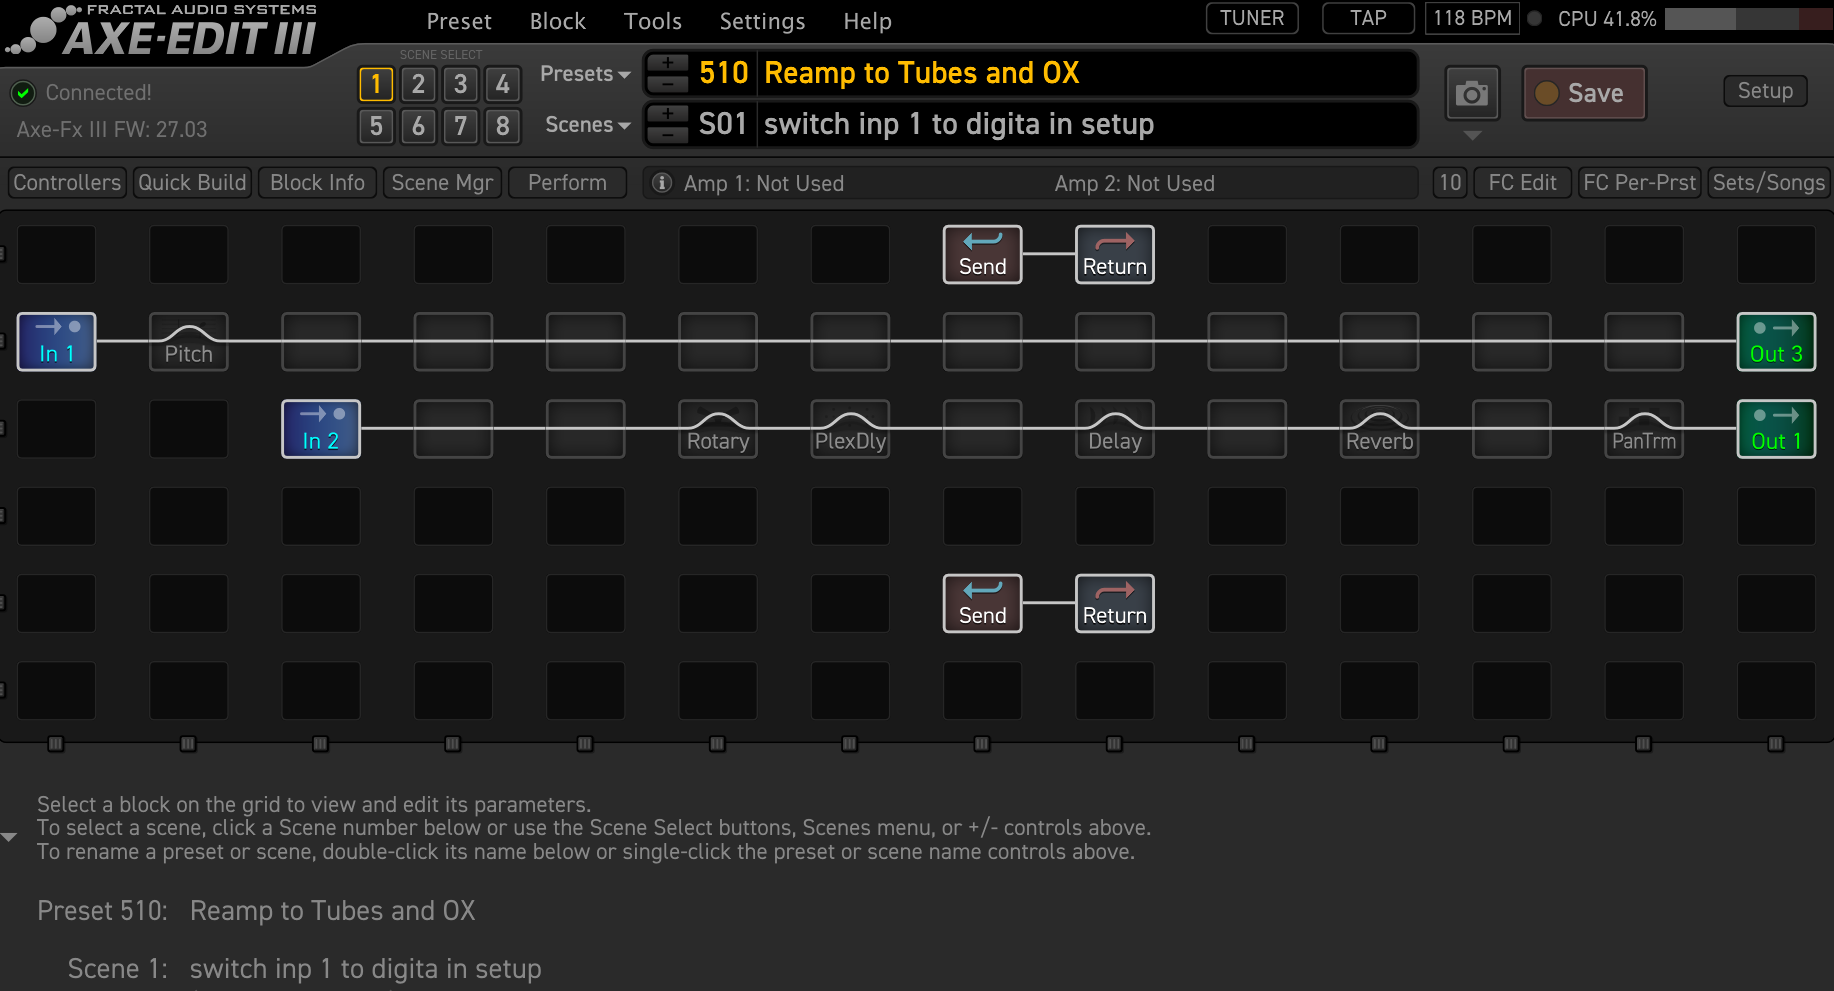Screen dimensions: 1834x991
Task: Open the Block menu
Action: click(557, 21)
